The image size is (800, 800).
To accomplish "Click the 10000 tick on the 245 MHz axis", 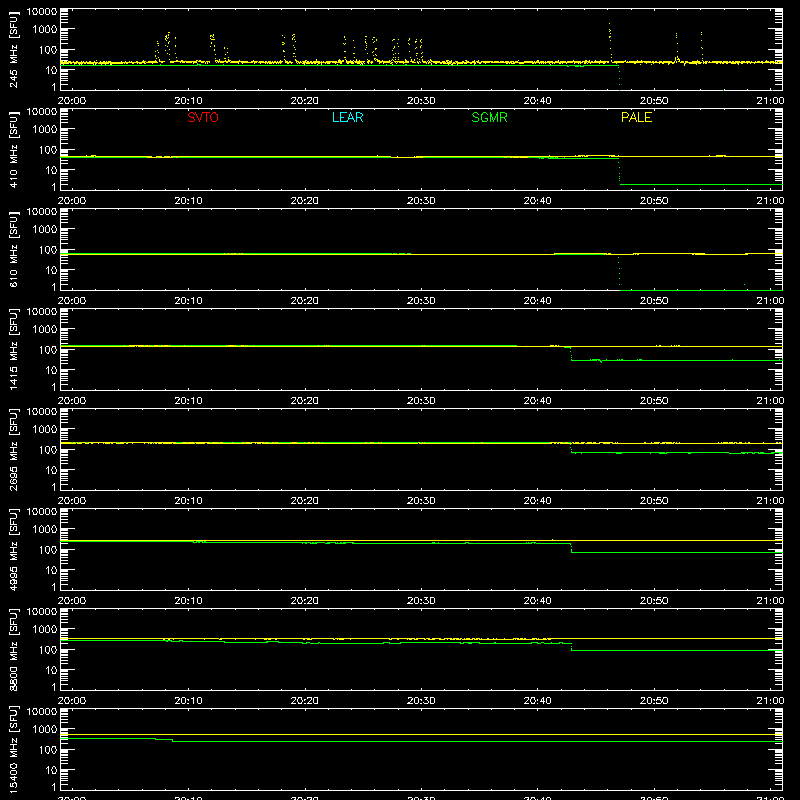I will (42, 12).
